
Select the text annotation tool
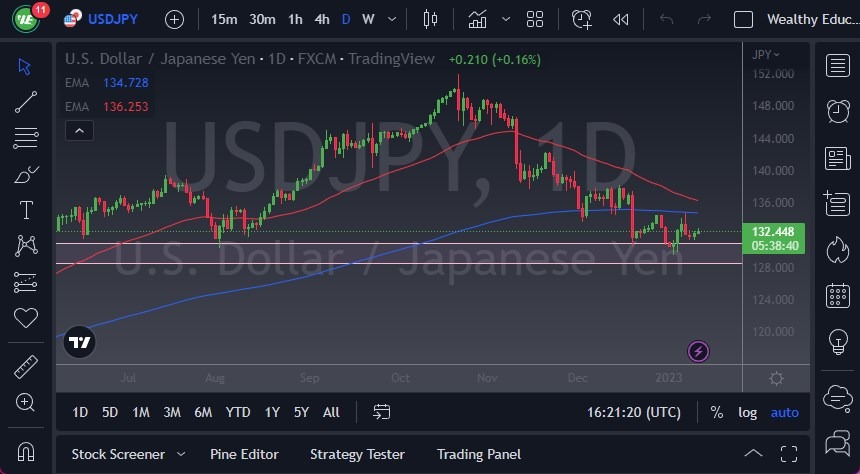coord(26,210)
